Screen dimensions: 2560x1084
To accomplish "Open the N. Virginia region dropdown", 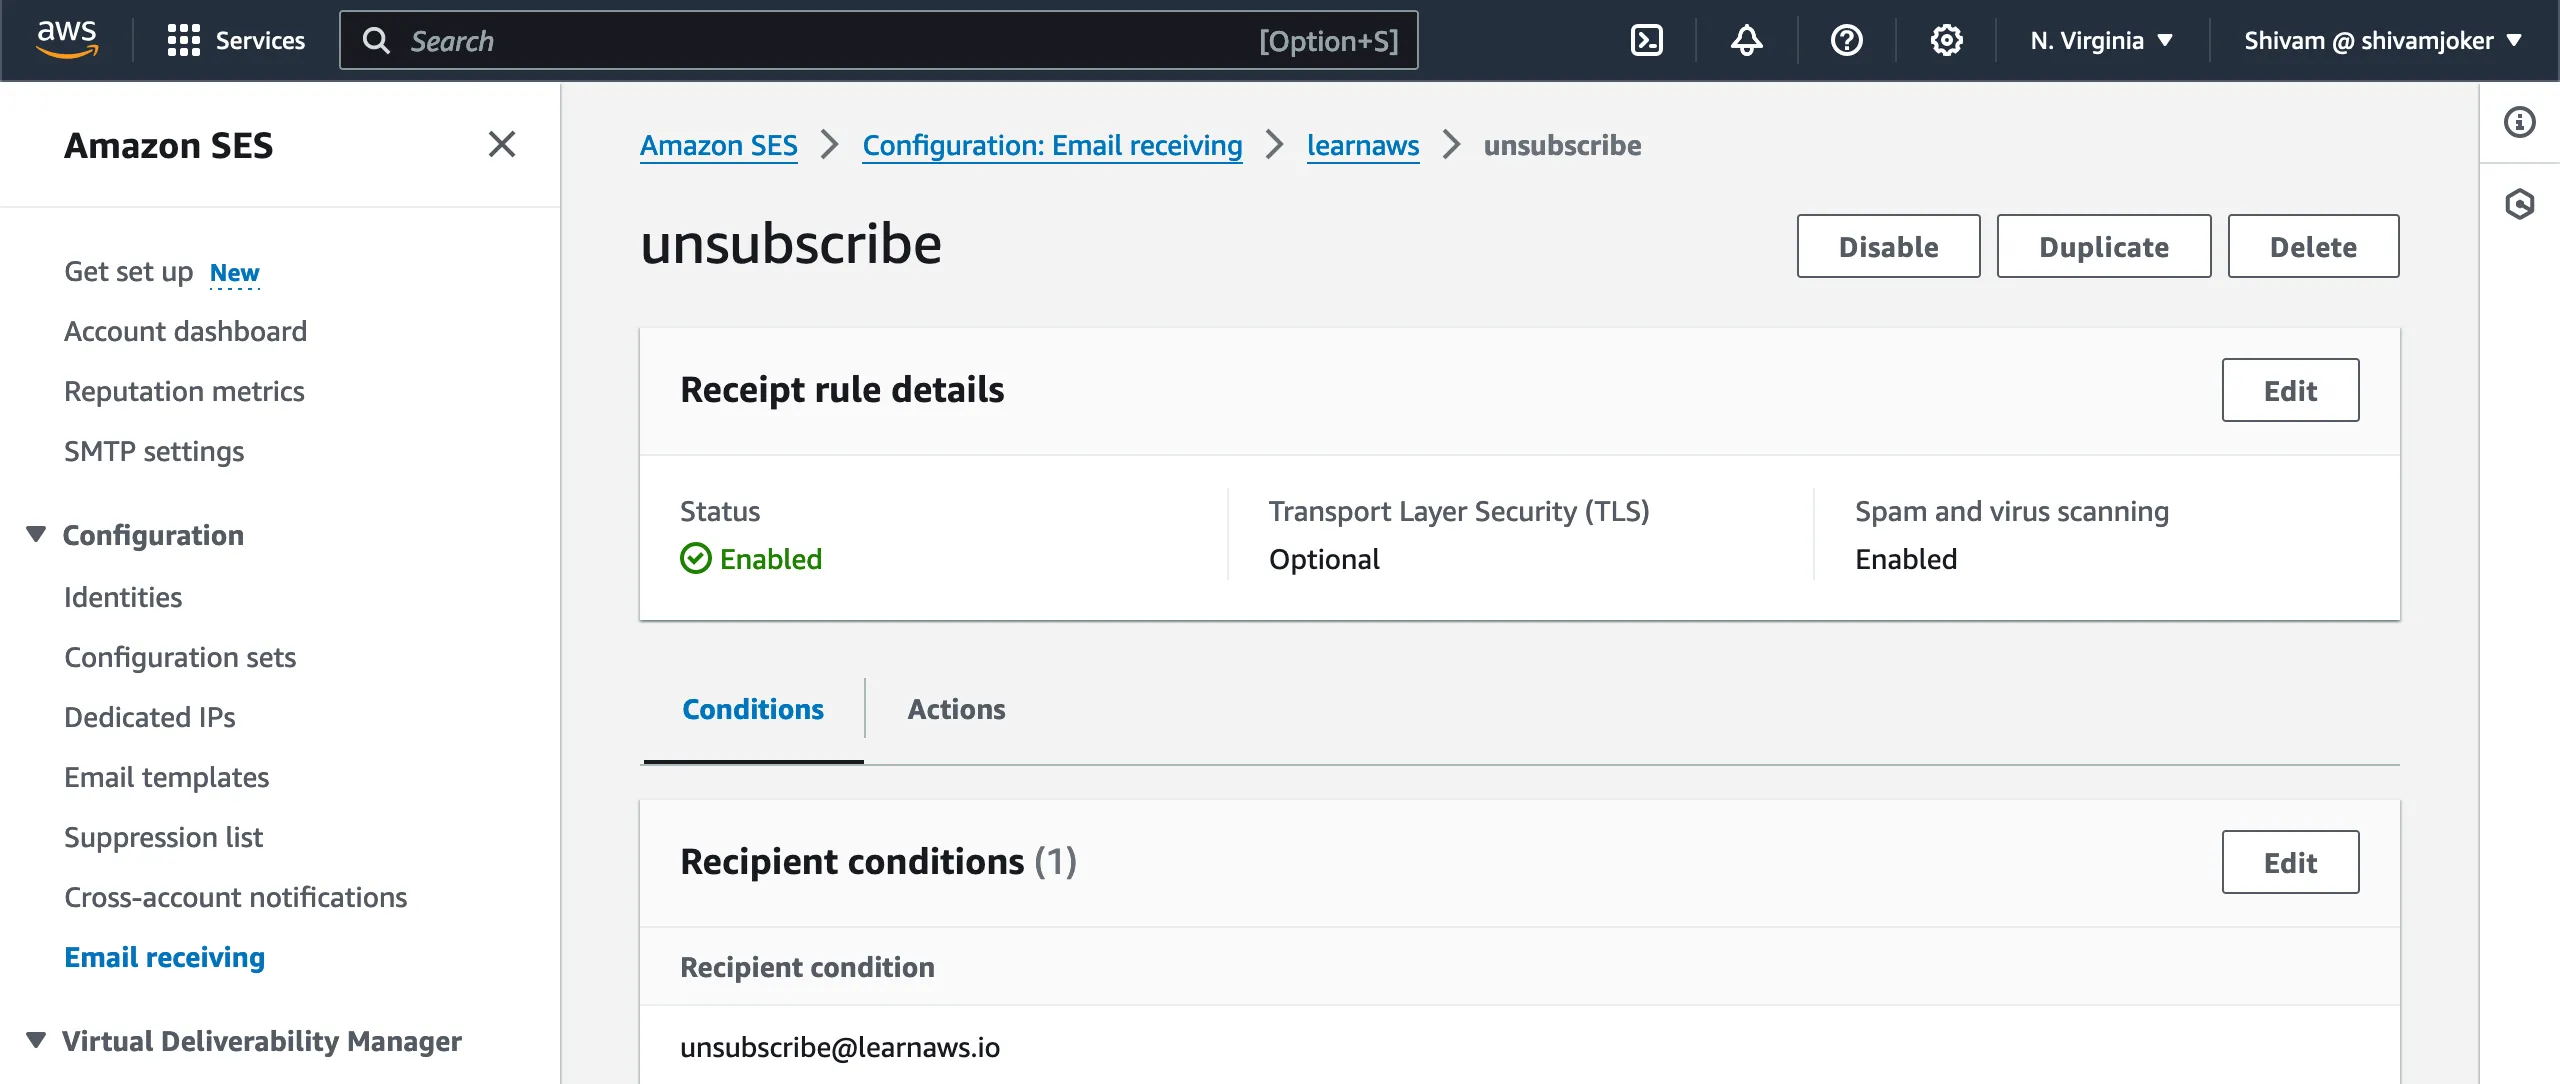I will pos(2101,40).
